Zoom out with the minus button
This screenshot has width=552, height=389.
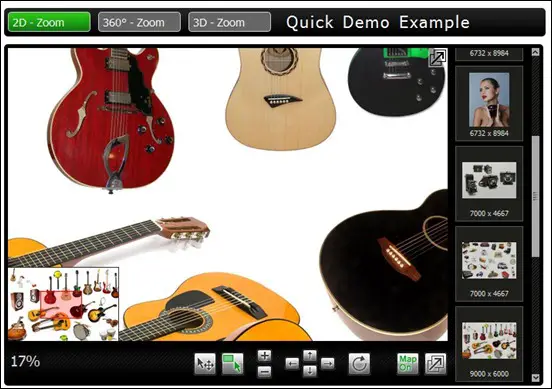pyautogui.click(x=264, y=371)
